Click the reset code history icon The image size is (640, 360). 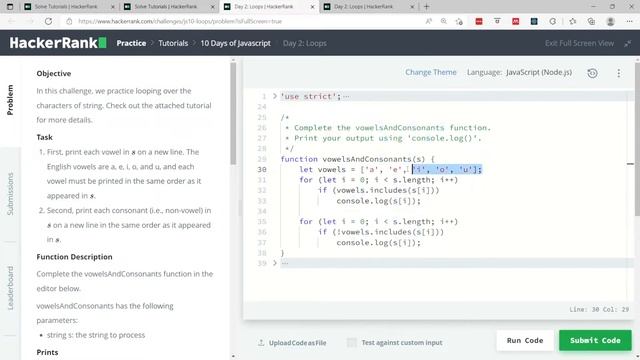tap(592, 73)
